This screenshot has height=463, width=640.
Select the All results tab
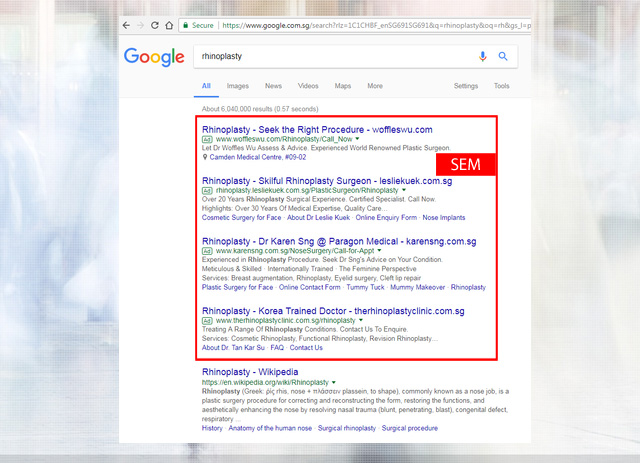[x=206, y=86]
